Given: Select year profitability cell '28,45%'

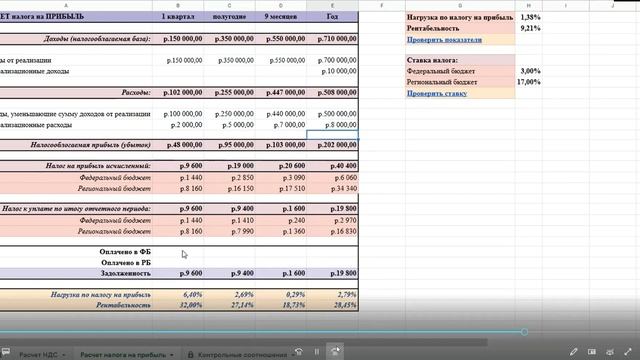Looking at the screenshot, I should 332,305.
